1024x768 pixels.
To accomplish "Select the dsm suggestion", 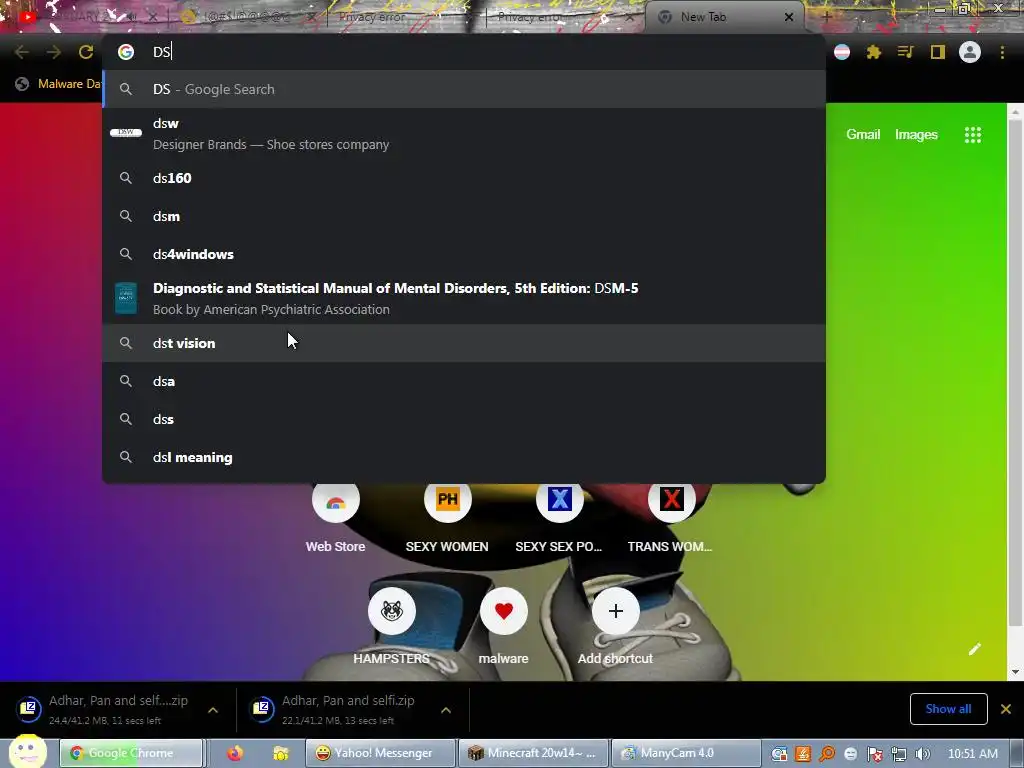I will [464, 216].
